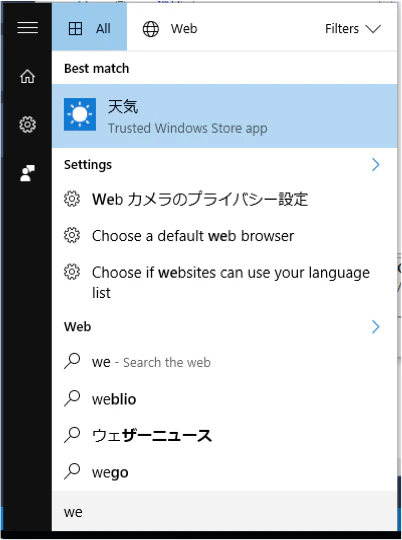
Task: Expand Web results with the arrow
Action: pyautogui.click(x=375, y=326)
